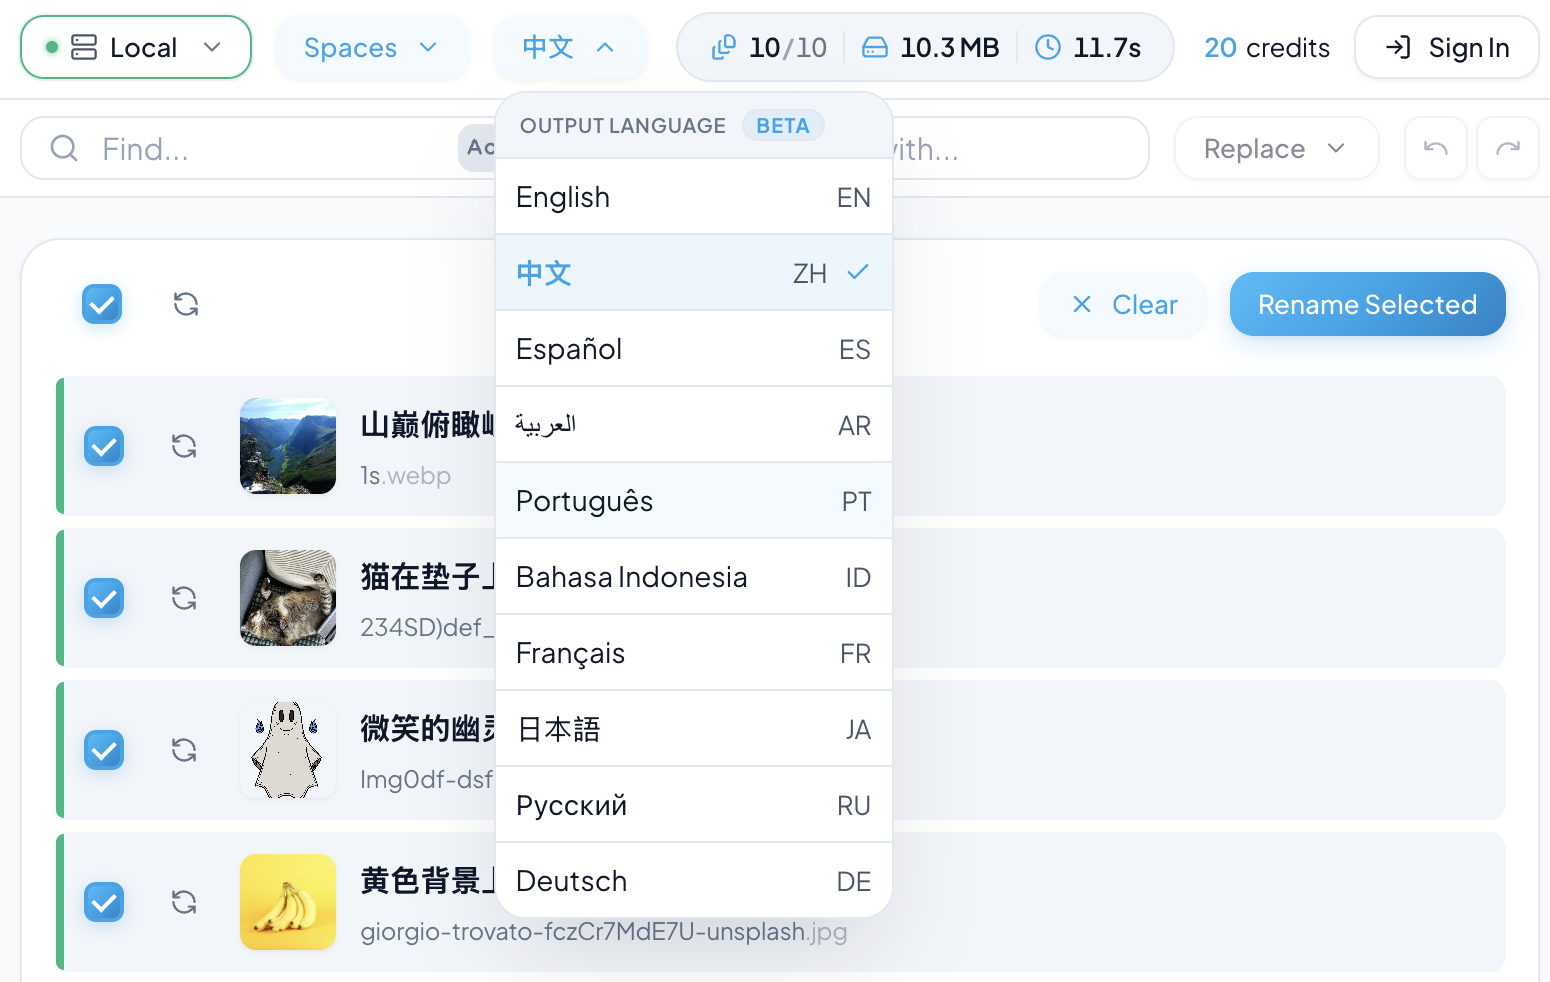Click the redo arrow icon

1508,148
